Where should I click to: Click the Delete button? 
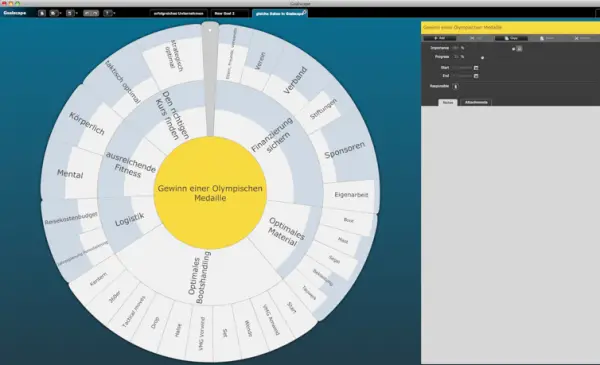point(582,38)
